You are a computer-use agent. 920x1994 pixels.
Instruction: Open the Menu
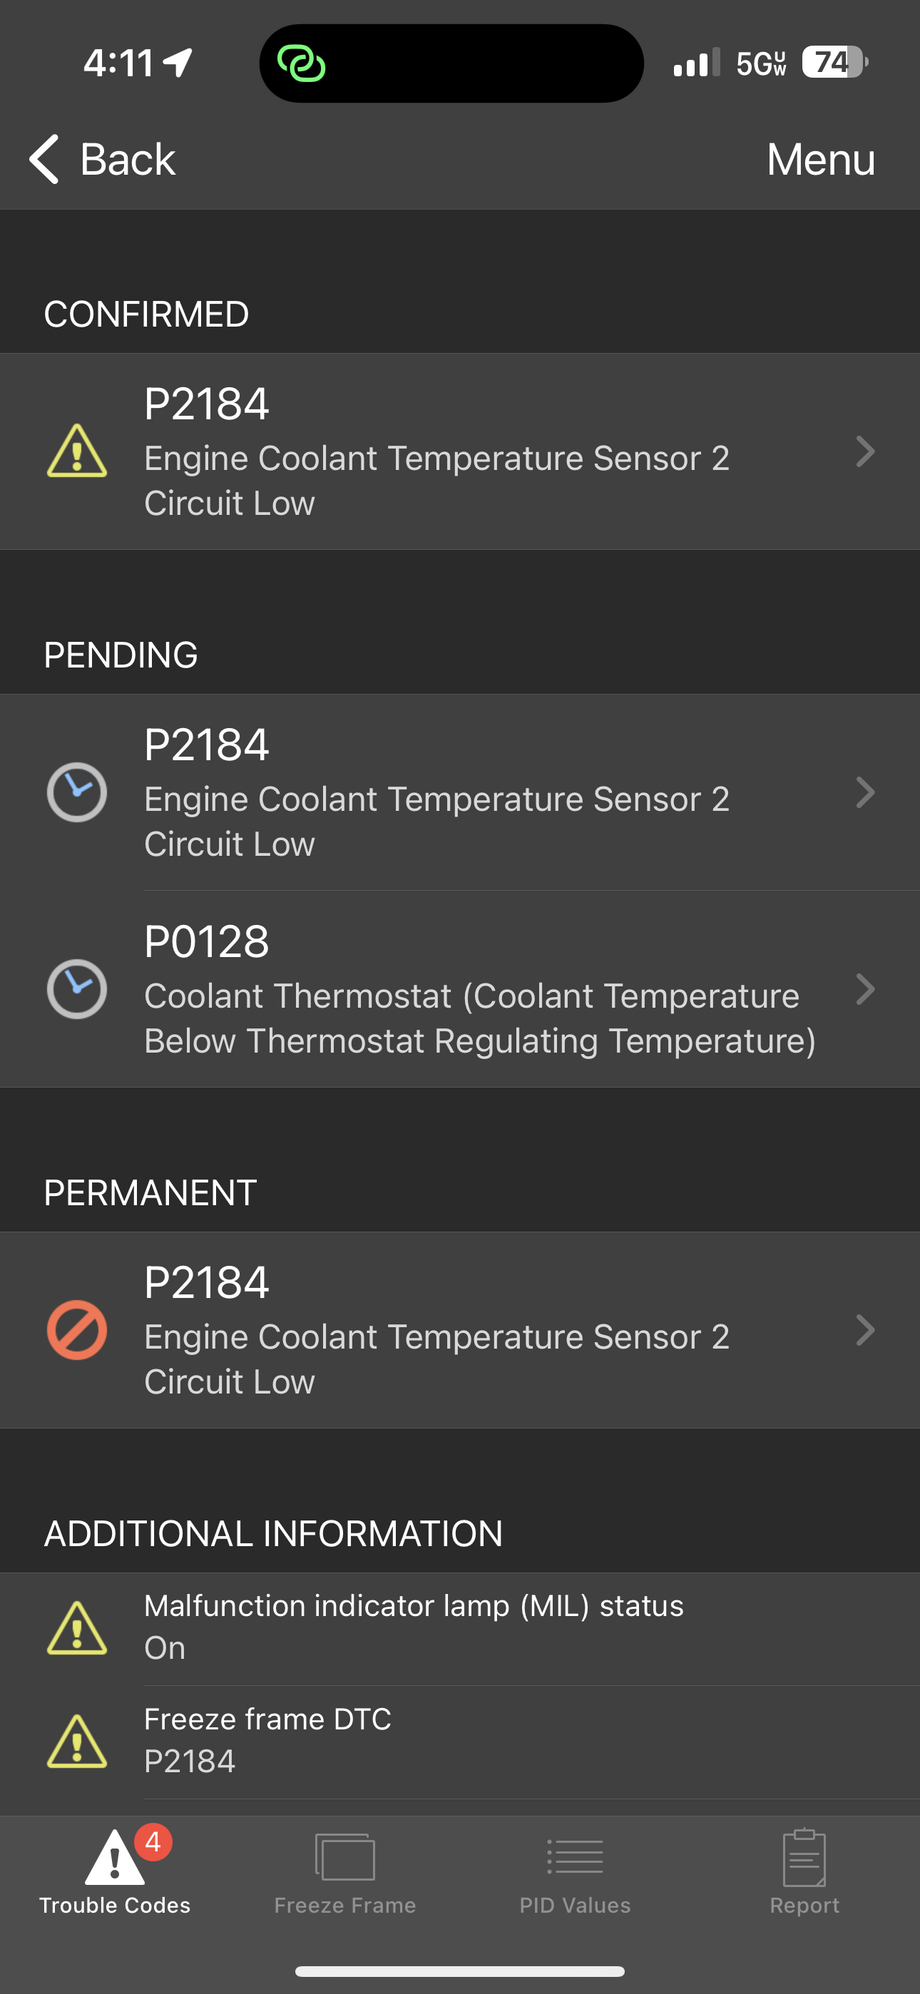820,160
